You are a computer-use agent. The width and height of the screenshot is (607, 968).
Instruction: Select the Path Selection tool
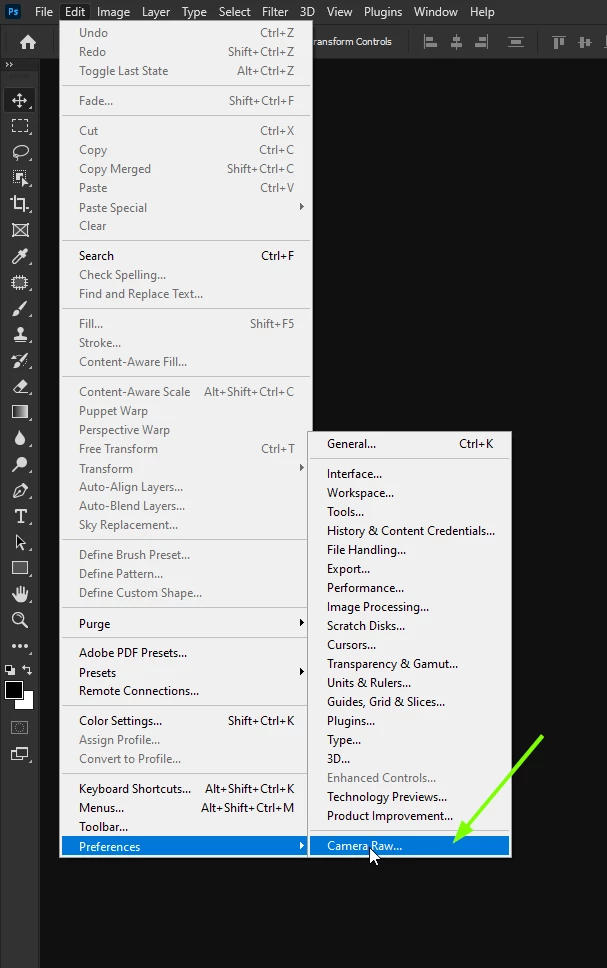tap(20, 542)
